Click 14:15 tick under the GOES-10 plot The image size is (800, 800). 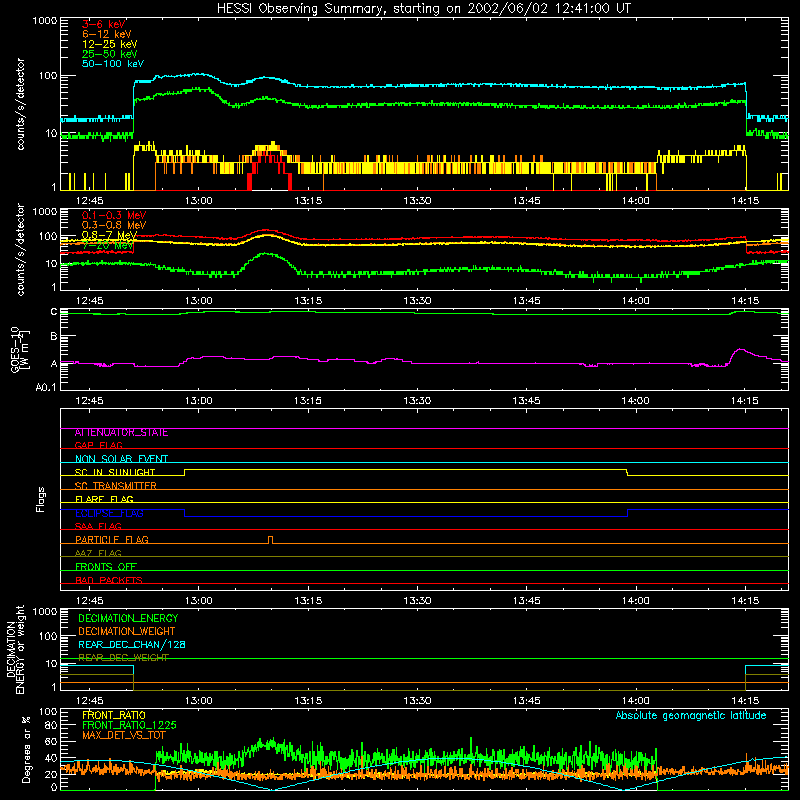[745, 401]
